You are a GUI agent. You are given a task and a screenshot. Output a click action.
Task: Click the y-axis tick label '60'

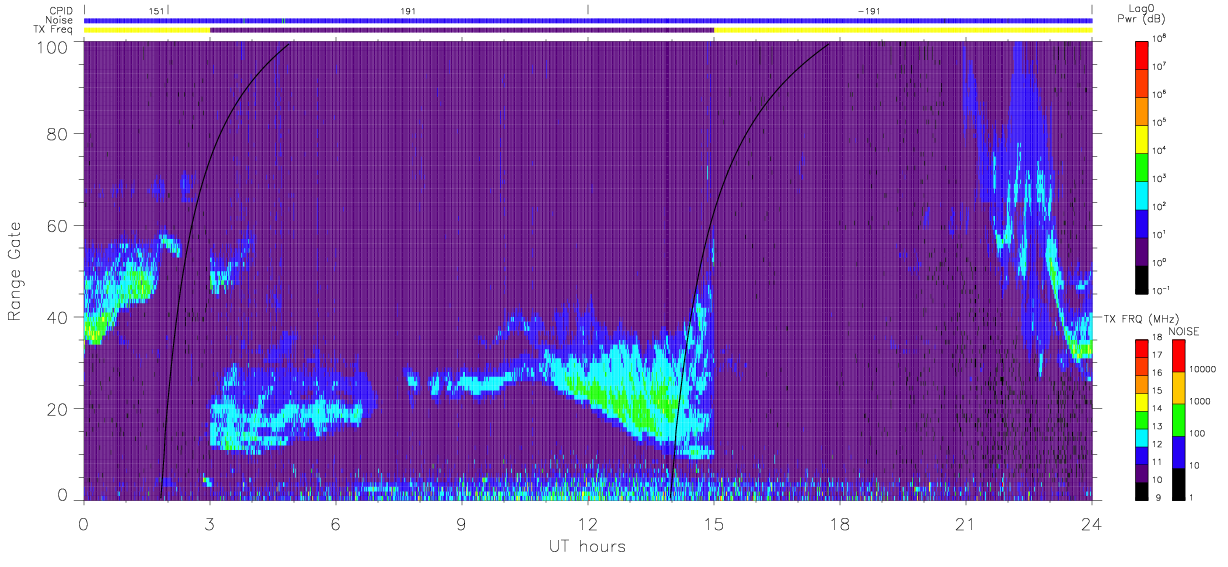click(x=56, y=225)
